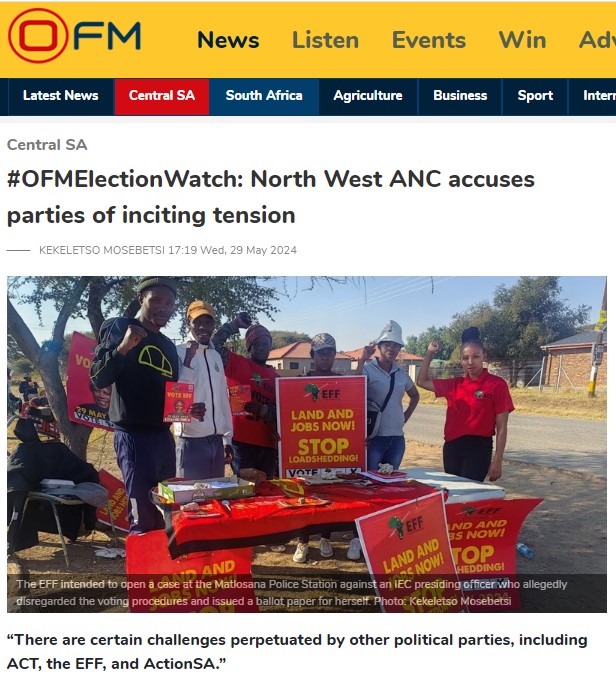Open the Listen menu

325,40
